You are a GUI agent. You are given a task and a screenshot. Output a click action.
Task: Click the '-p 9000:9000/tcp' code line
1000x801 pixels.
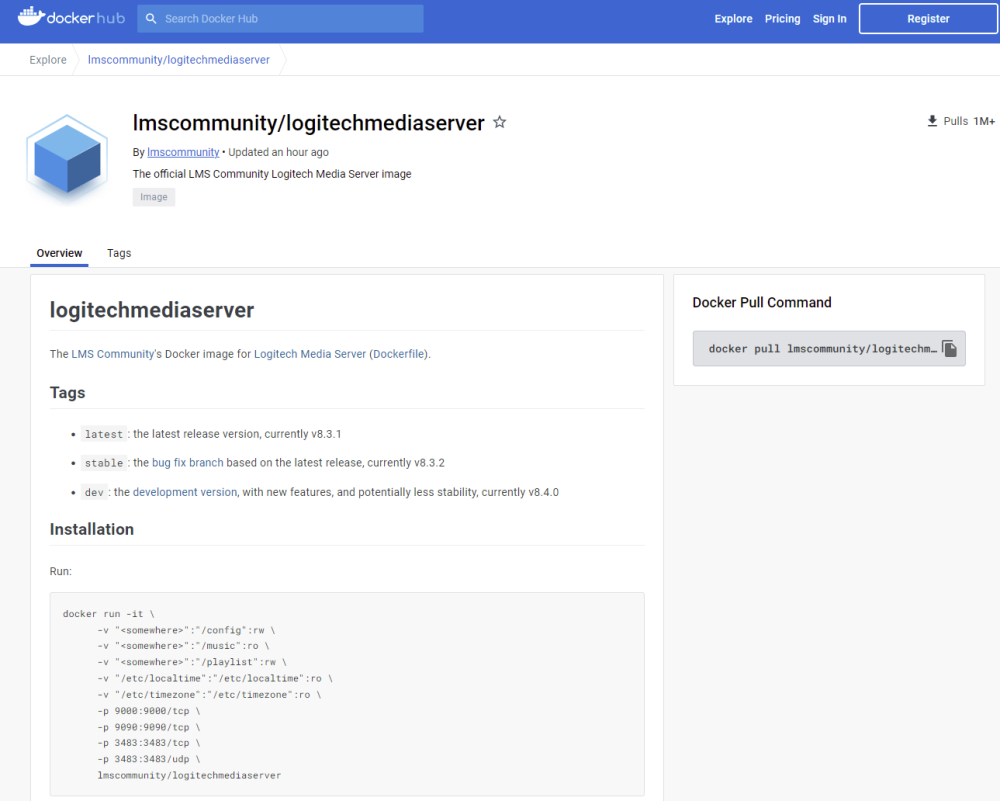[149, 710]
